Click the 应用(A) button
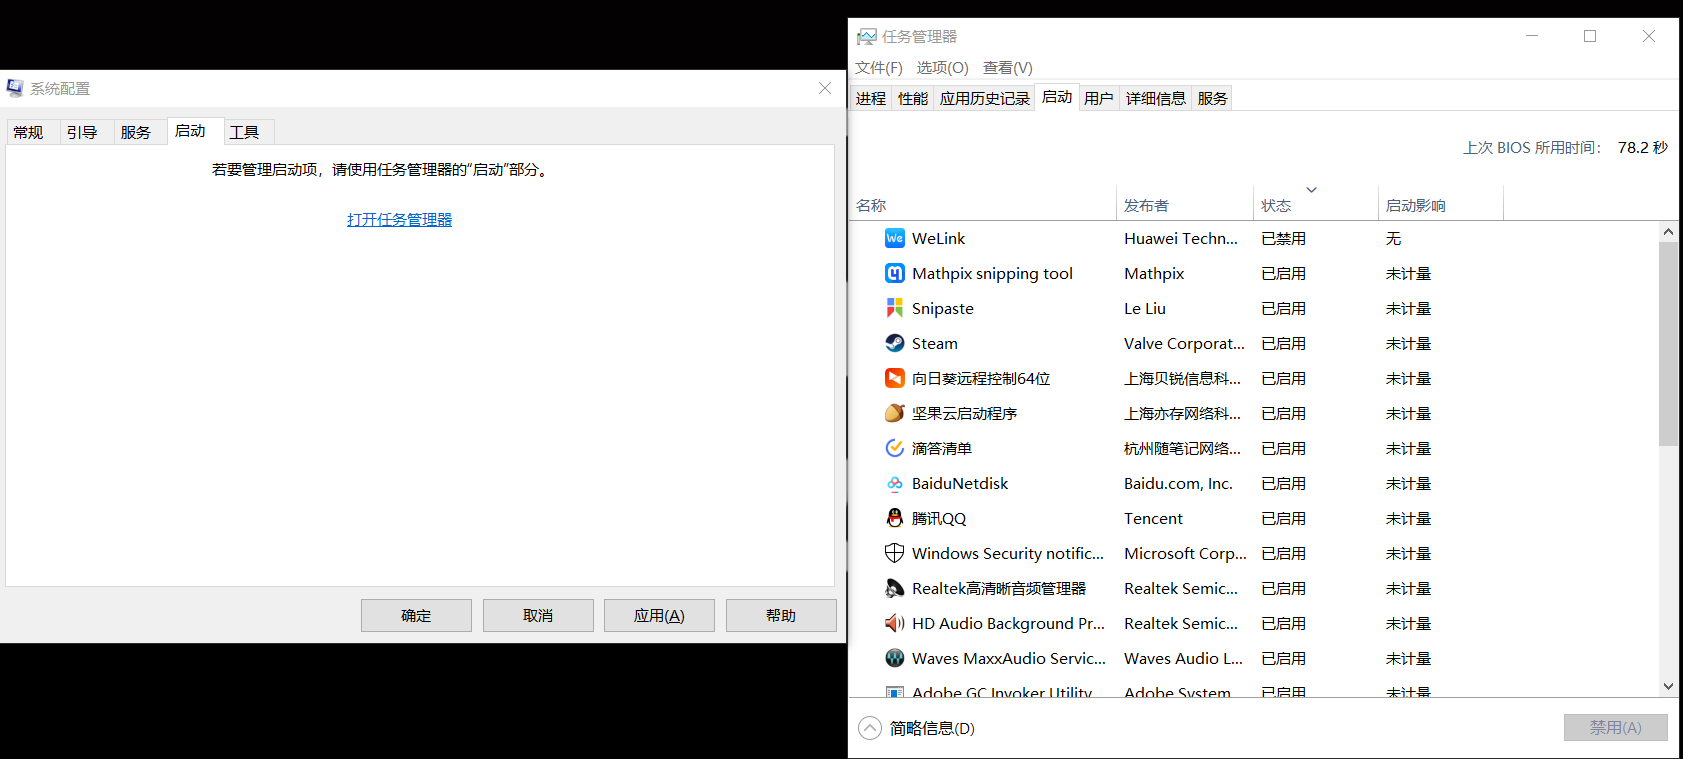Image resolution: width=1683 pixels, height=759 pixels. point(659,615)
